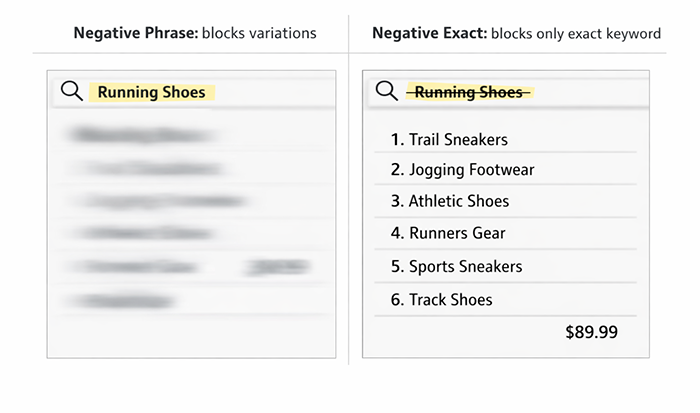Click the Negative Phrase heading
Viewport: 700px width, 413px height.
pos(135,33)
